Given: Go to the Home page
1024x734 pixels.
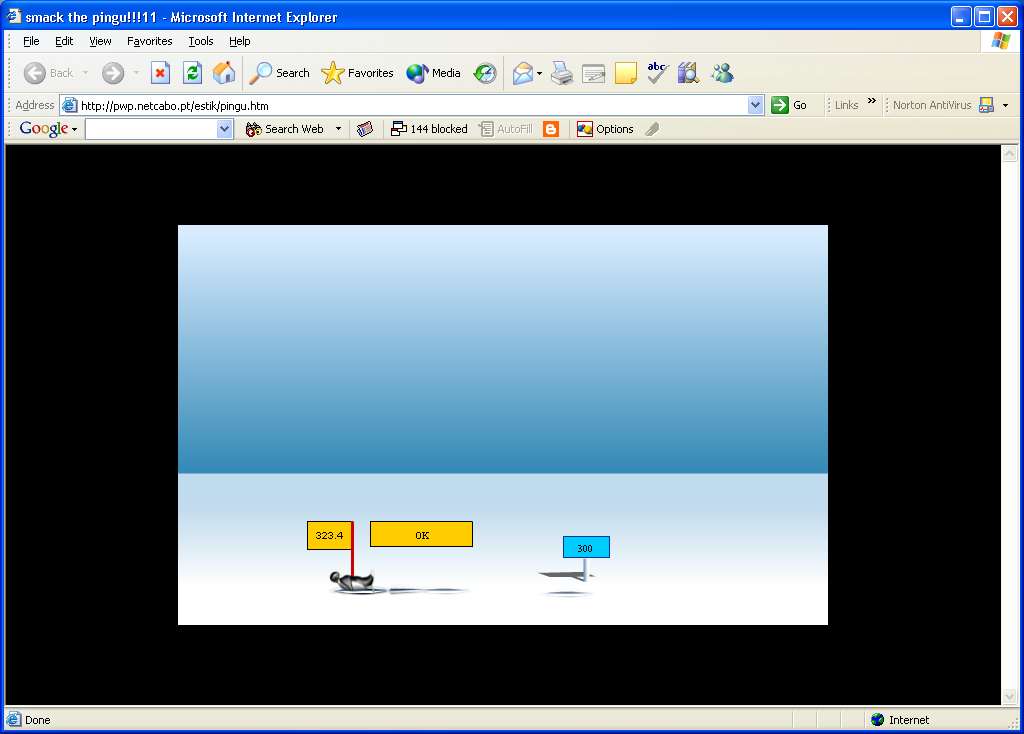Looking at the screenshot, I should pos(224,73).
